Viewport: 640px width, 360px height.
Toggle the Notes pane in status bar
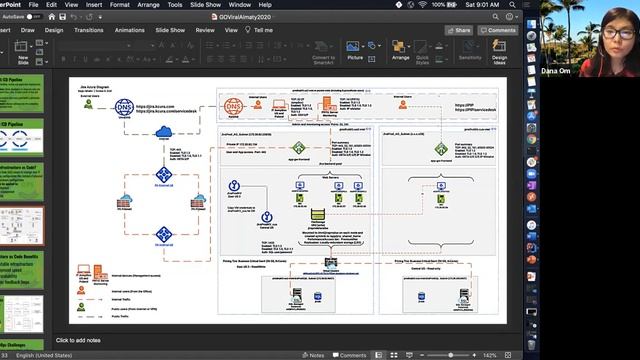point(313,355)
